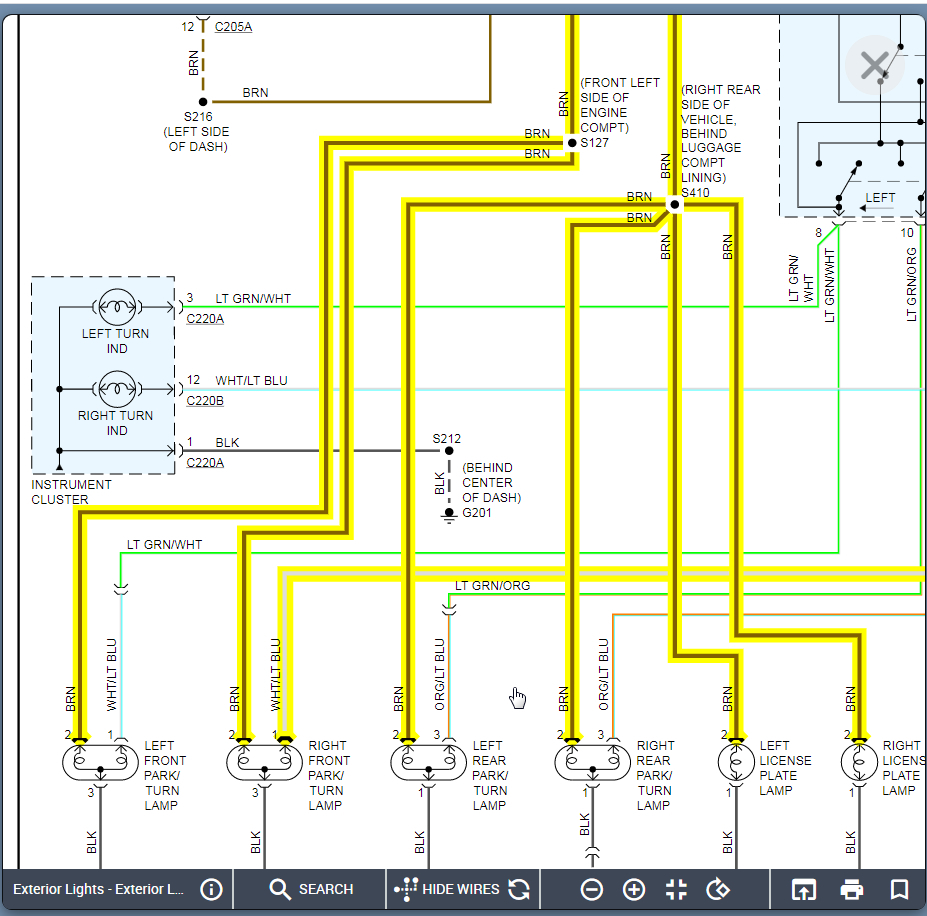Click the export/open in new window icon
The width and height of the screenshot is (927, 916).
(x=803, y=889)
